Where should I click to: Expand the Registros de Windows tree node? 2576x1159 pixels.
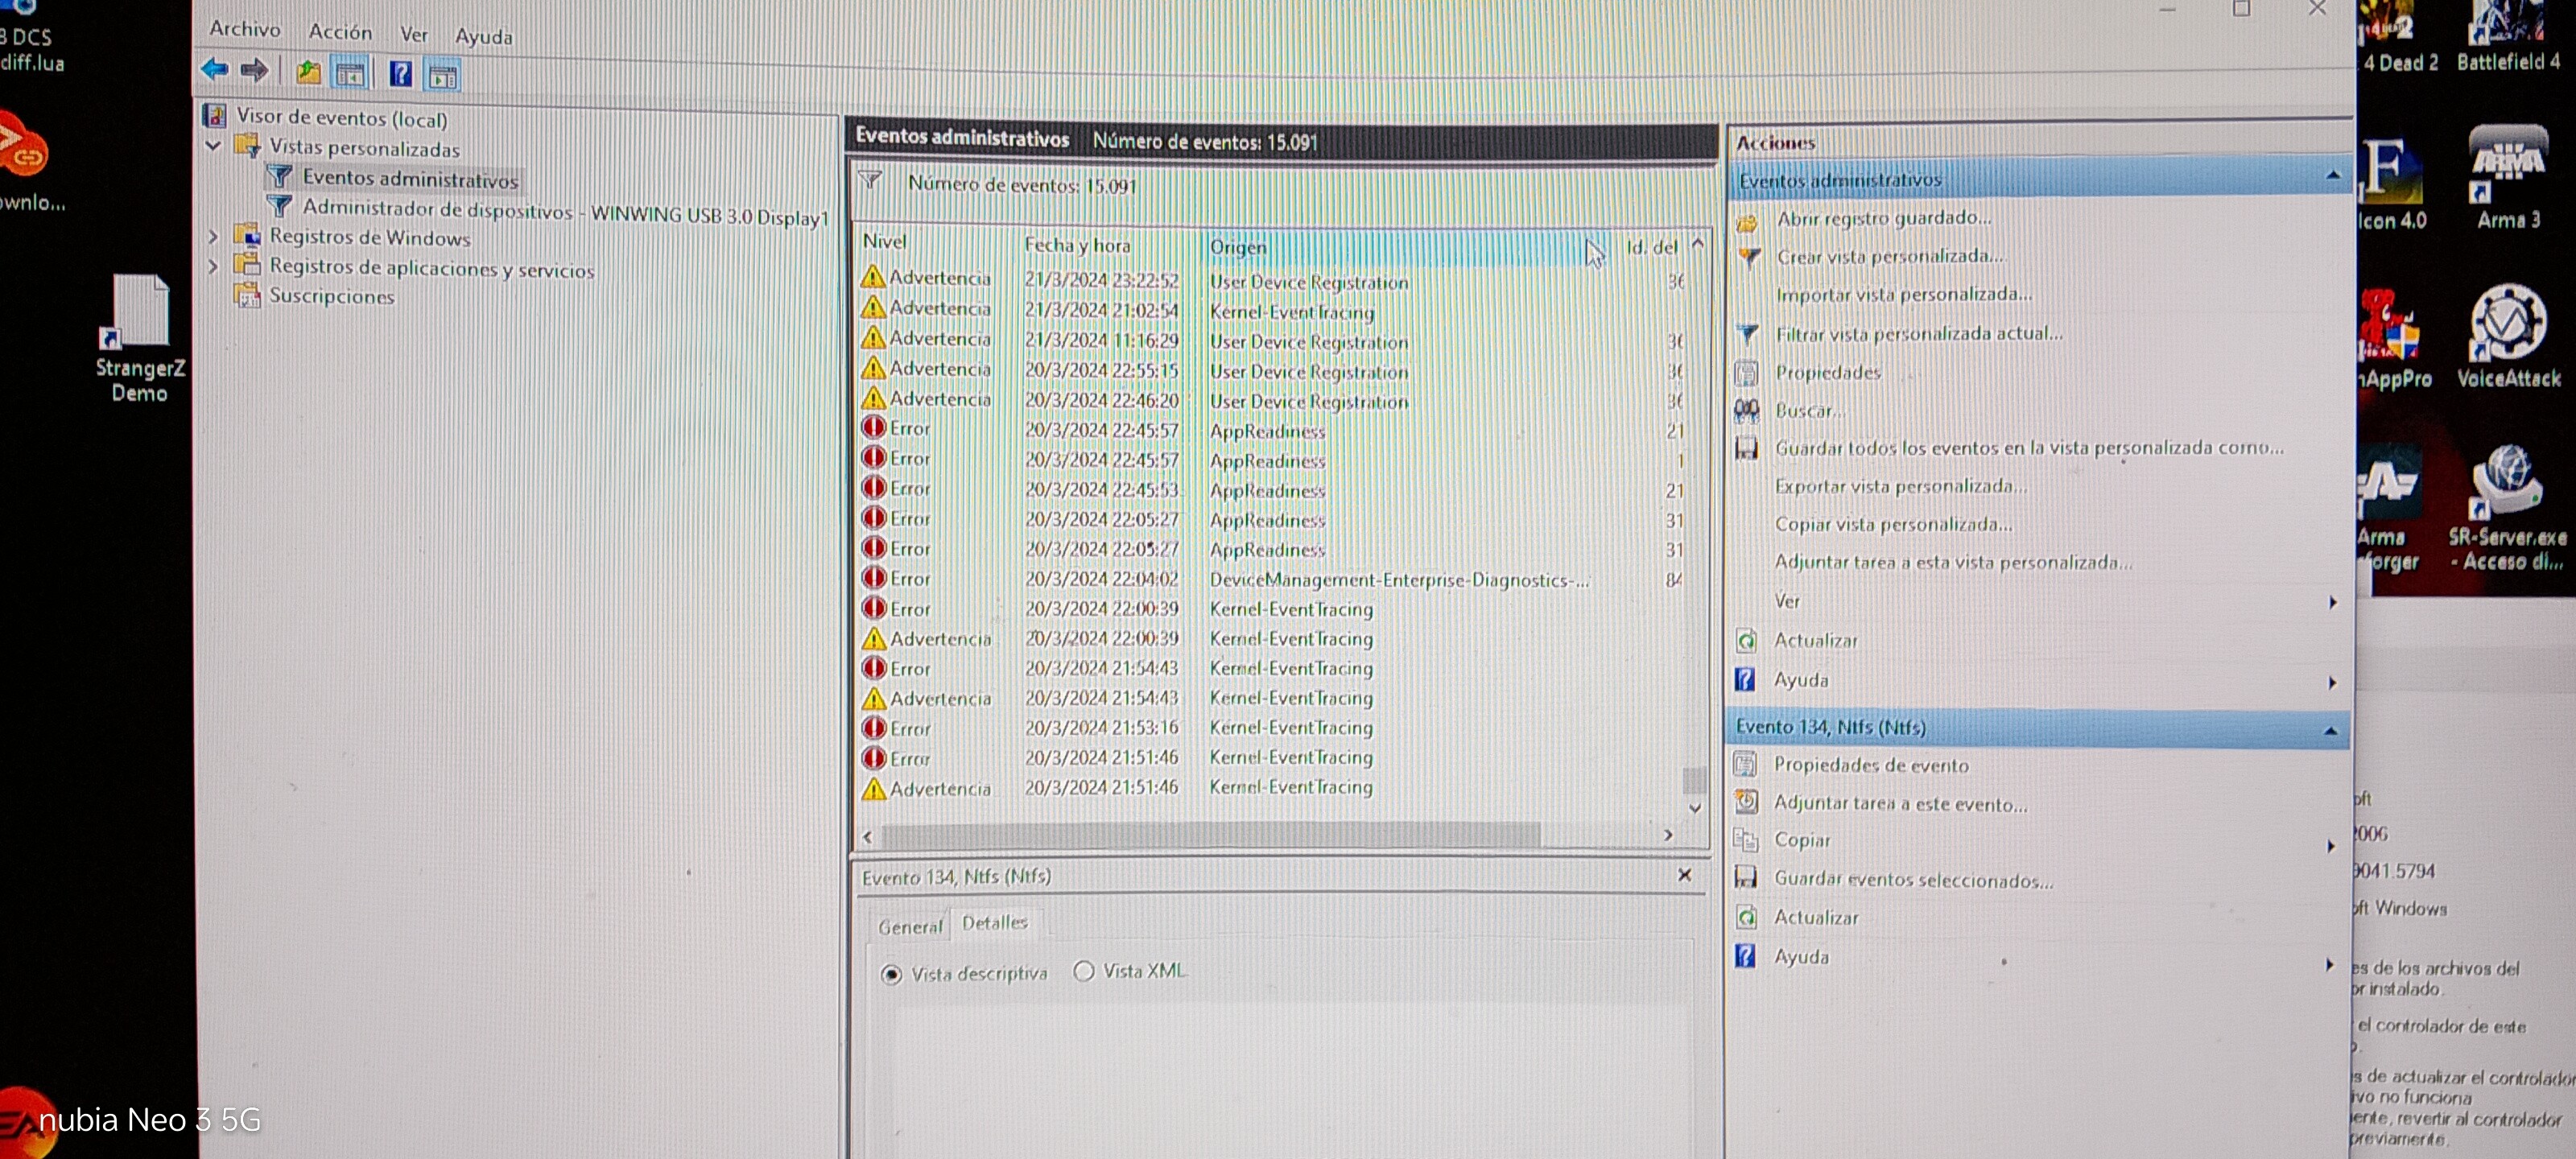pyautogui.click(x=213, y=236)
